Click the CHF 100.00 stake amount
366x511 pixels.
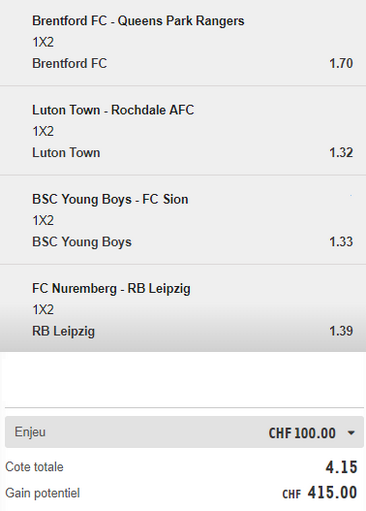coord(302,433)
